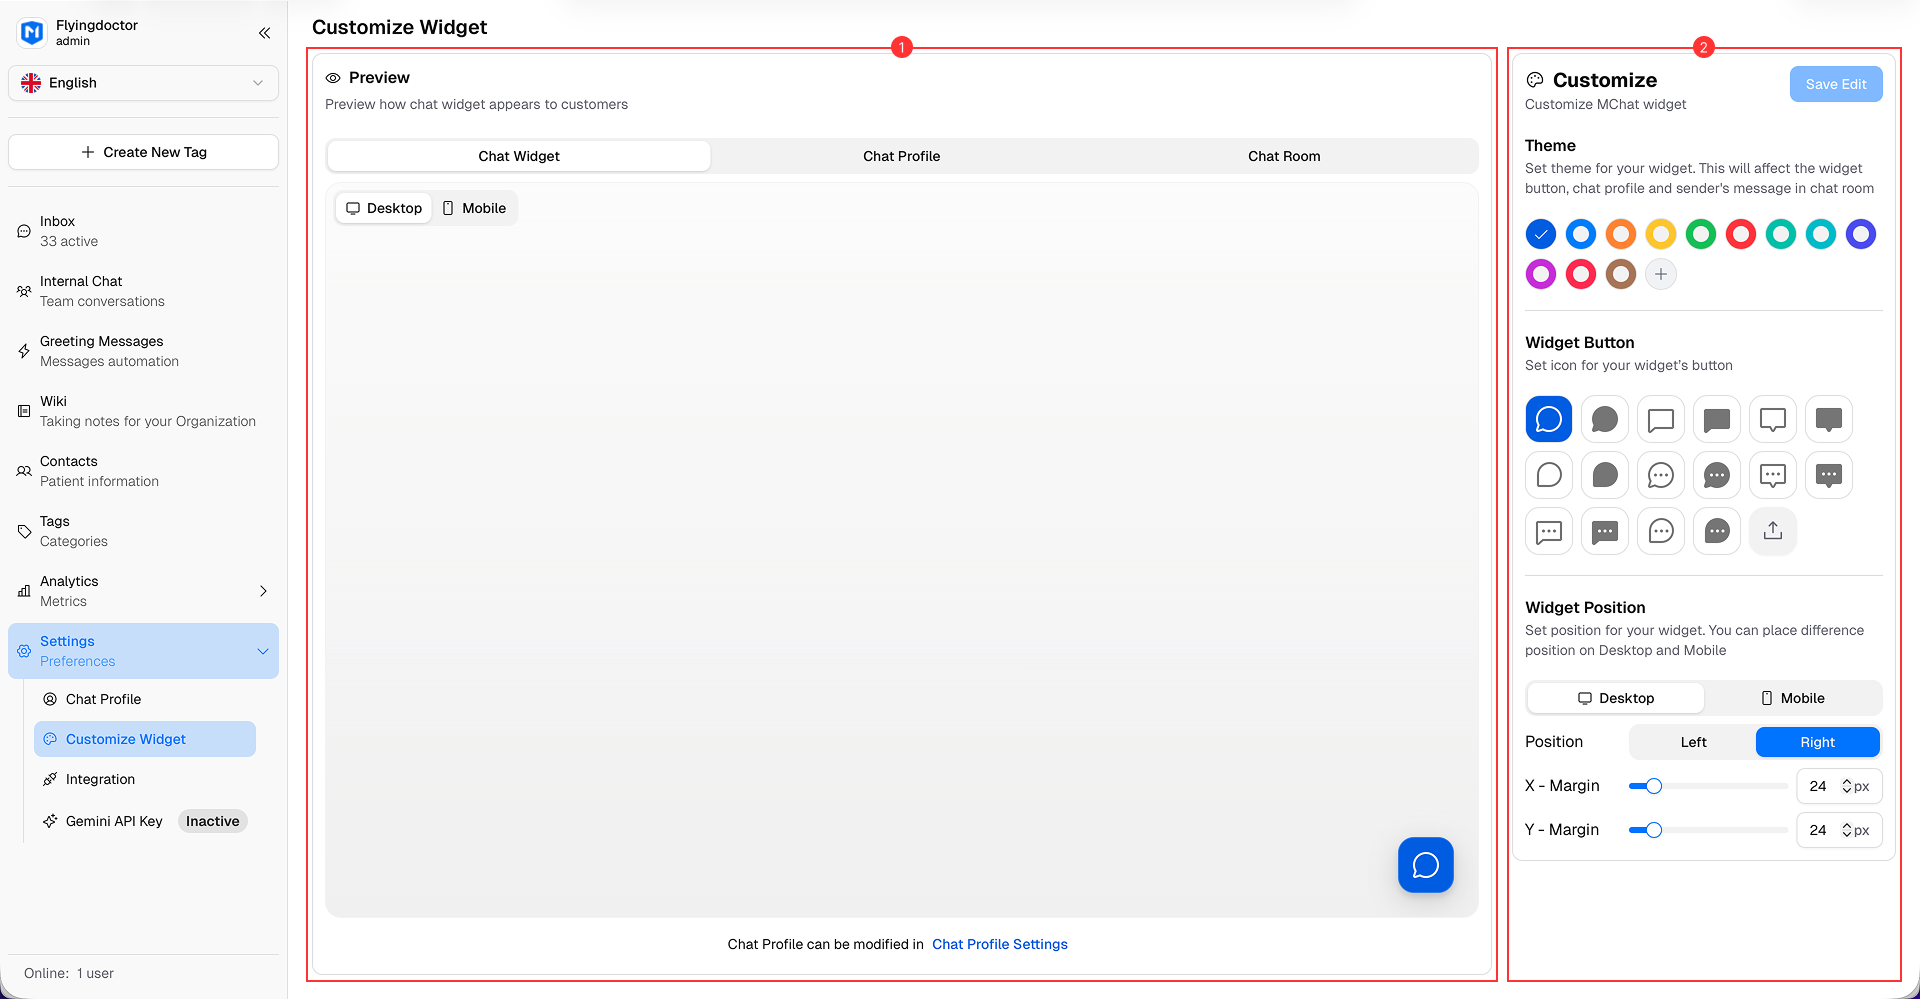Click the upload custom widget icon button
Image resolution: width=1920 pixels, height=999 pixels.
coord(1772,531)
